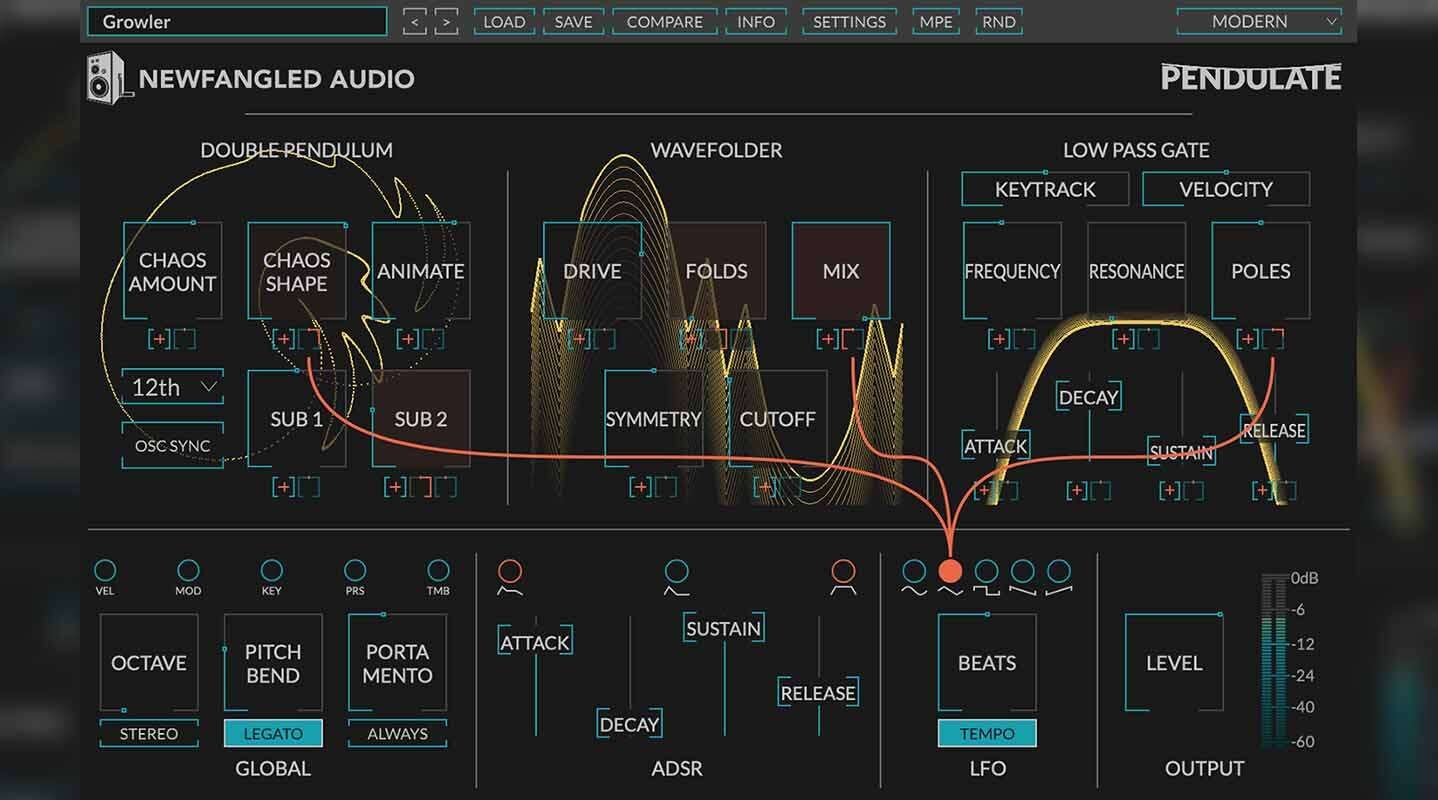
Task: Click the ADSR SUSTAIN slider handle
Action: tap(724, 628)
